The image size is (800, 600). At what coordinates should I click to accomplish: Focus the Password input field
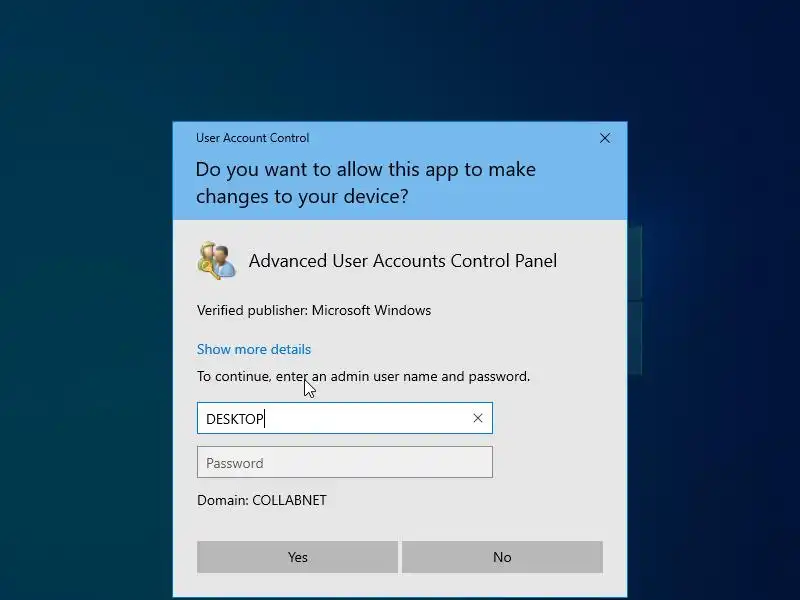tap(345, 462)
